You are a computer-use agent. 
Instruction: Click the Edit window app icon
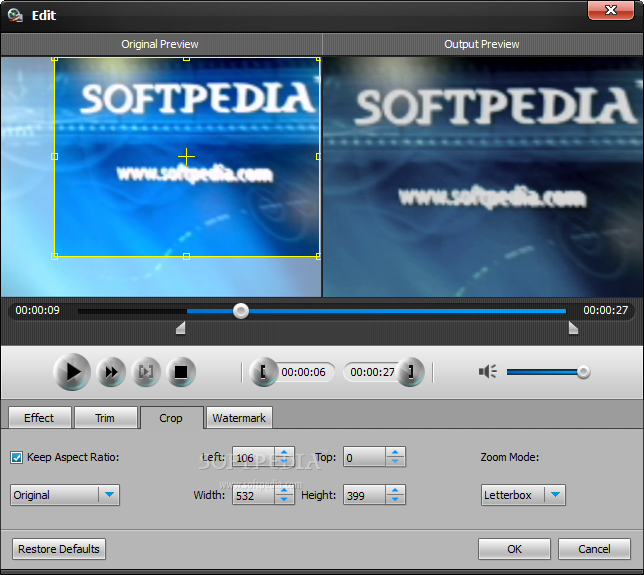[15, 15]
